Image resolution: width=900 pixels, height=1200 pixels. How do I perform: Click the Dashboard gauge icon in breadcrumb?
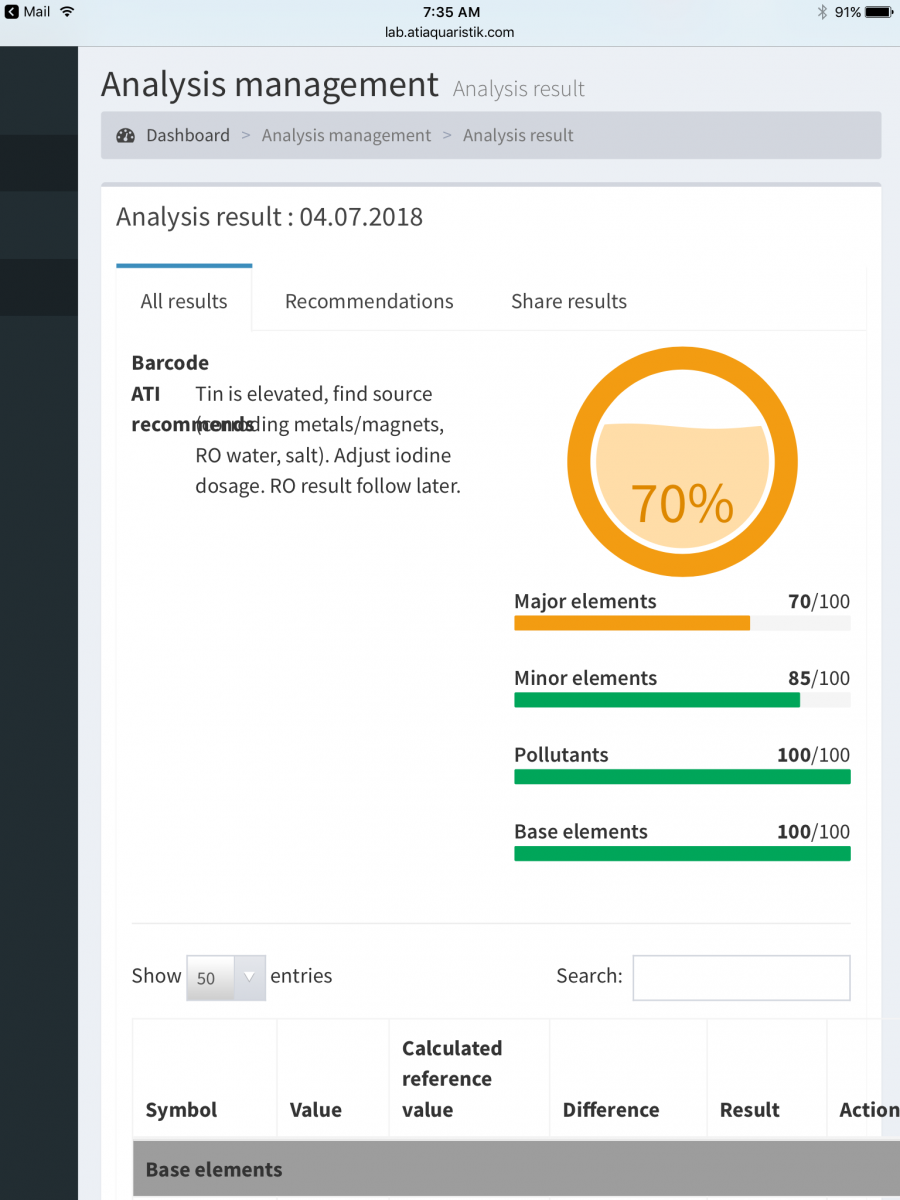point(125,136)
